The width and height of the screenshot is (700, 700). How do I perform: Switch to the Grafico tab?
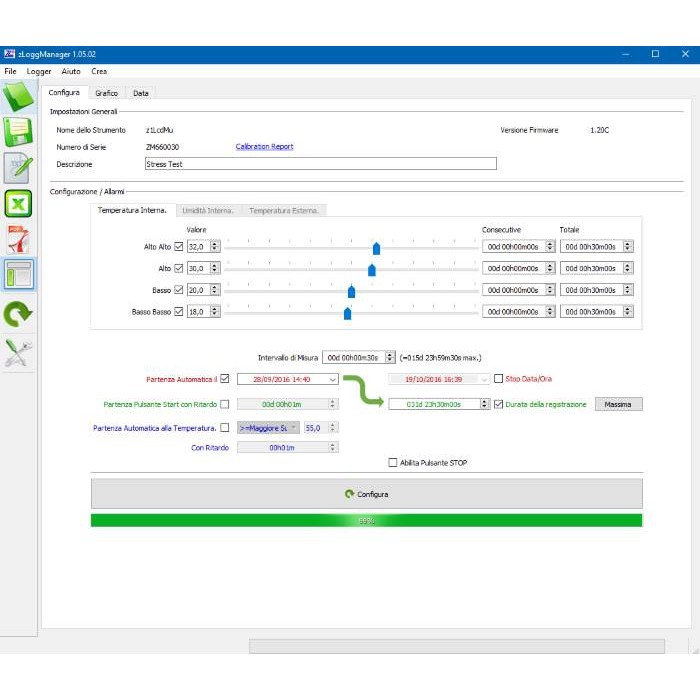[x=107, y=93]
